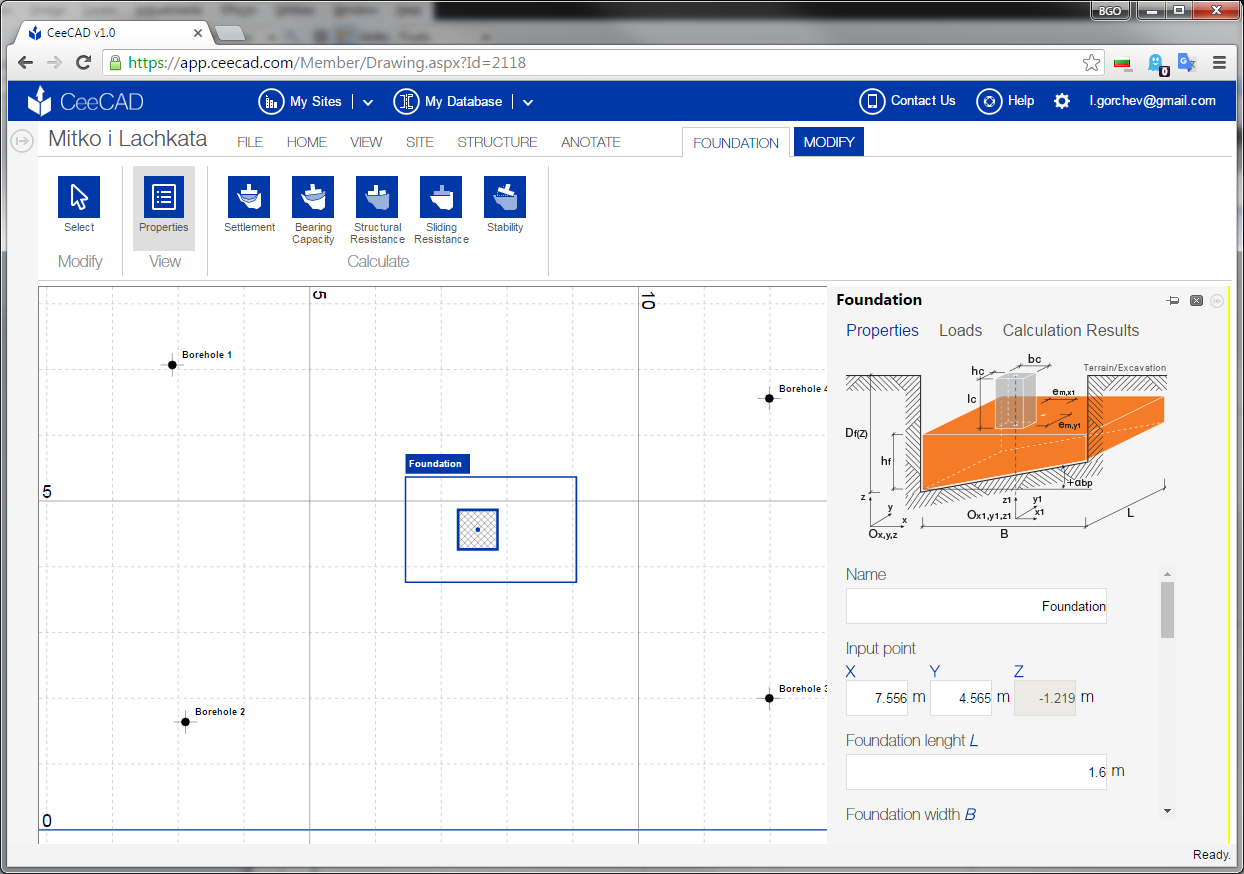Run the Sliding Resistance calculation
Image resolution: width=1244 pixels, height=874 pixels.
[x=441, y=211]
